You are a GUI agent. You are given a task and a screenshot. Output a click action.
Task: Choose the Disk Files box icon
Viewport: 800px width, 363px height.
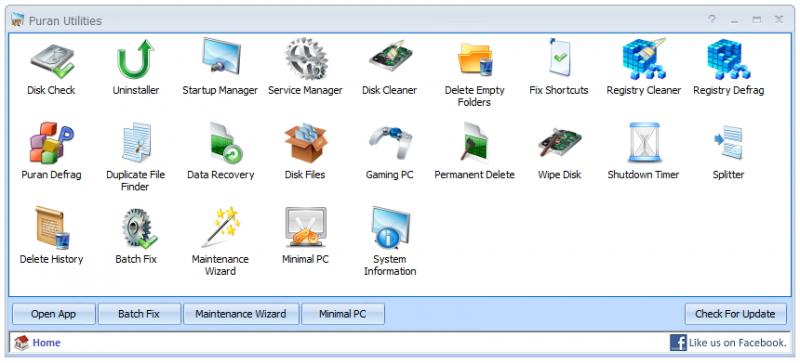coord(305,142)
